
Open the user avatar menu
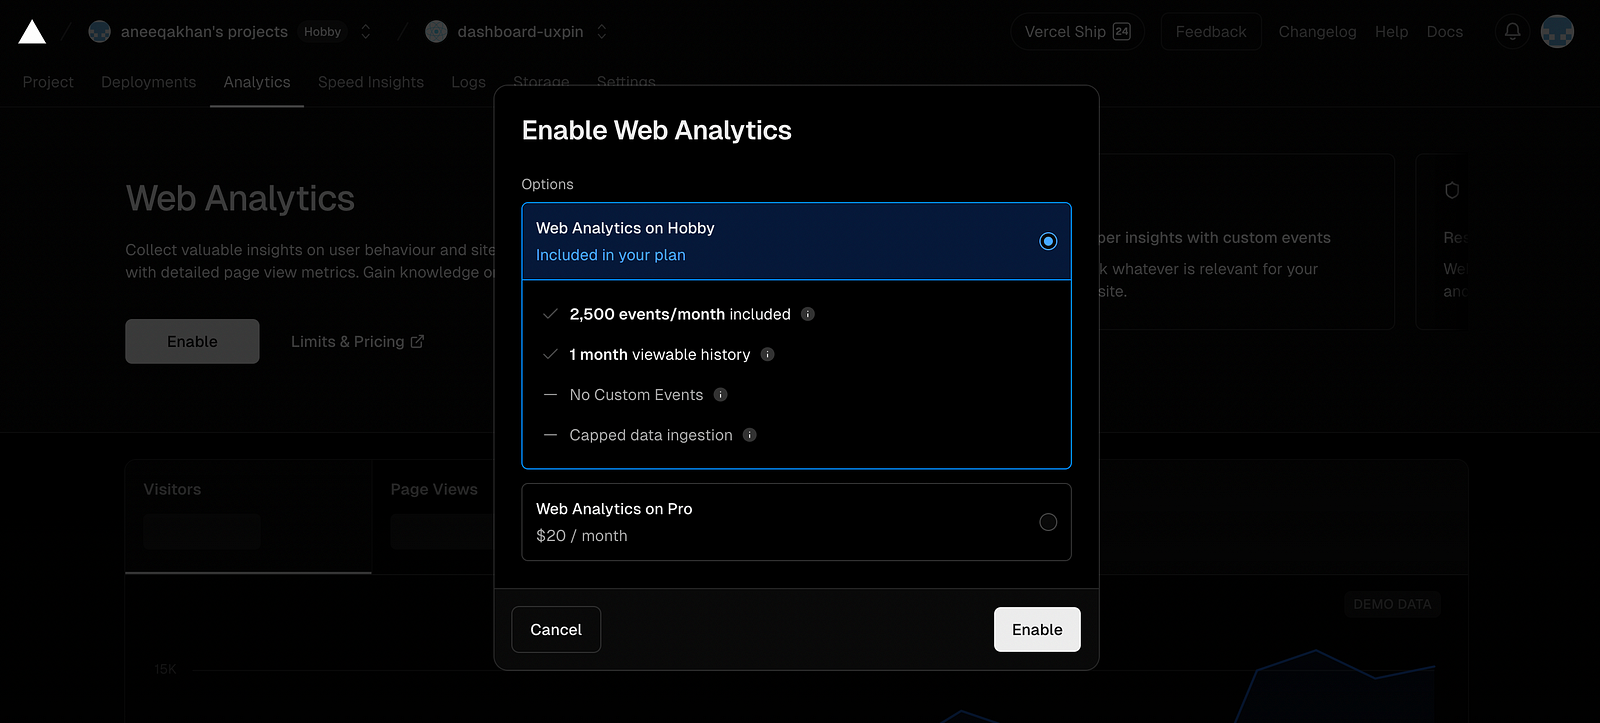pos(1557,32)
